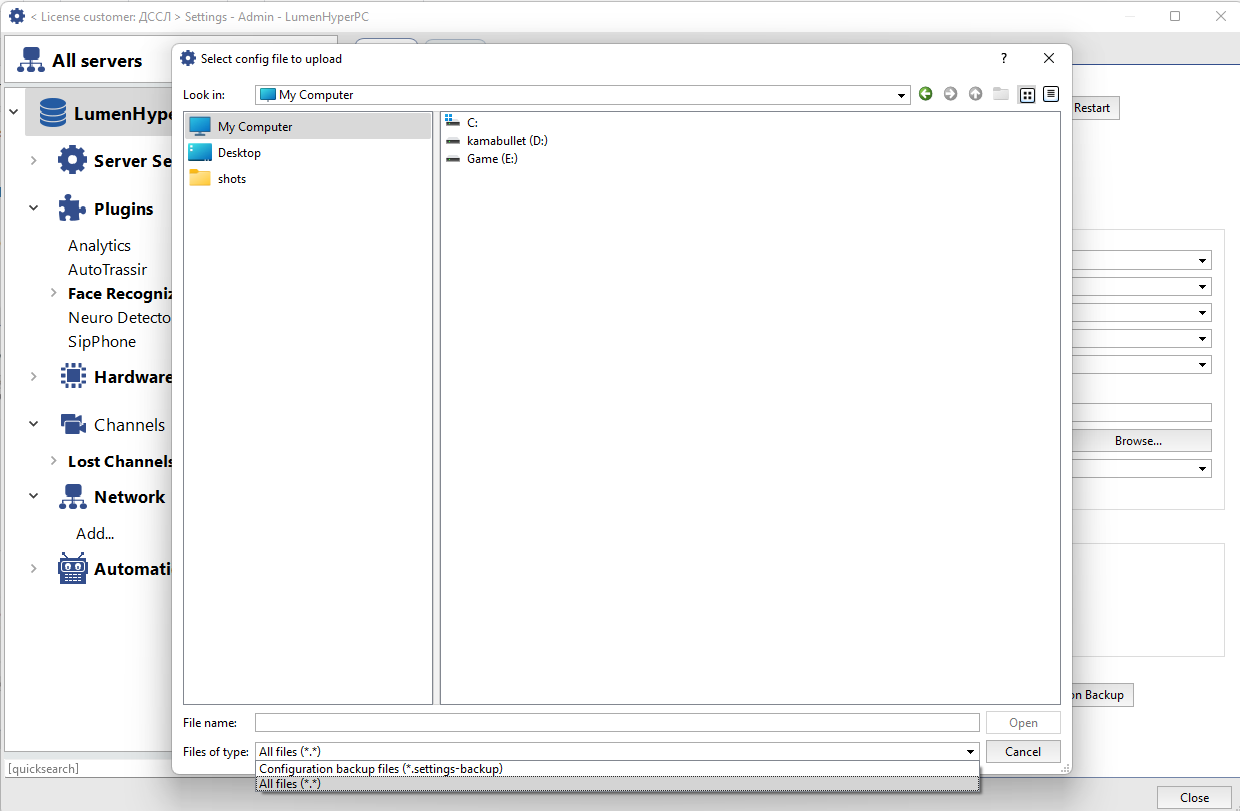Focus the File name input field
Image resolution: width=1240 pixels, height=811 pixels.
click(x=617, y=723)
